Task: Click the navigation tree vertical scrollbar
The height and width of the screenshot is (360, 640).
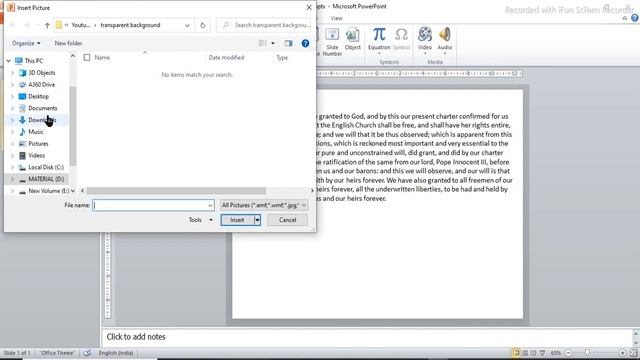Action: pos(73,126)
